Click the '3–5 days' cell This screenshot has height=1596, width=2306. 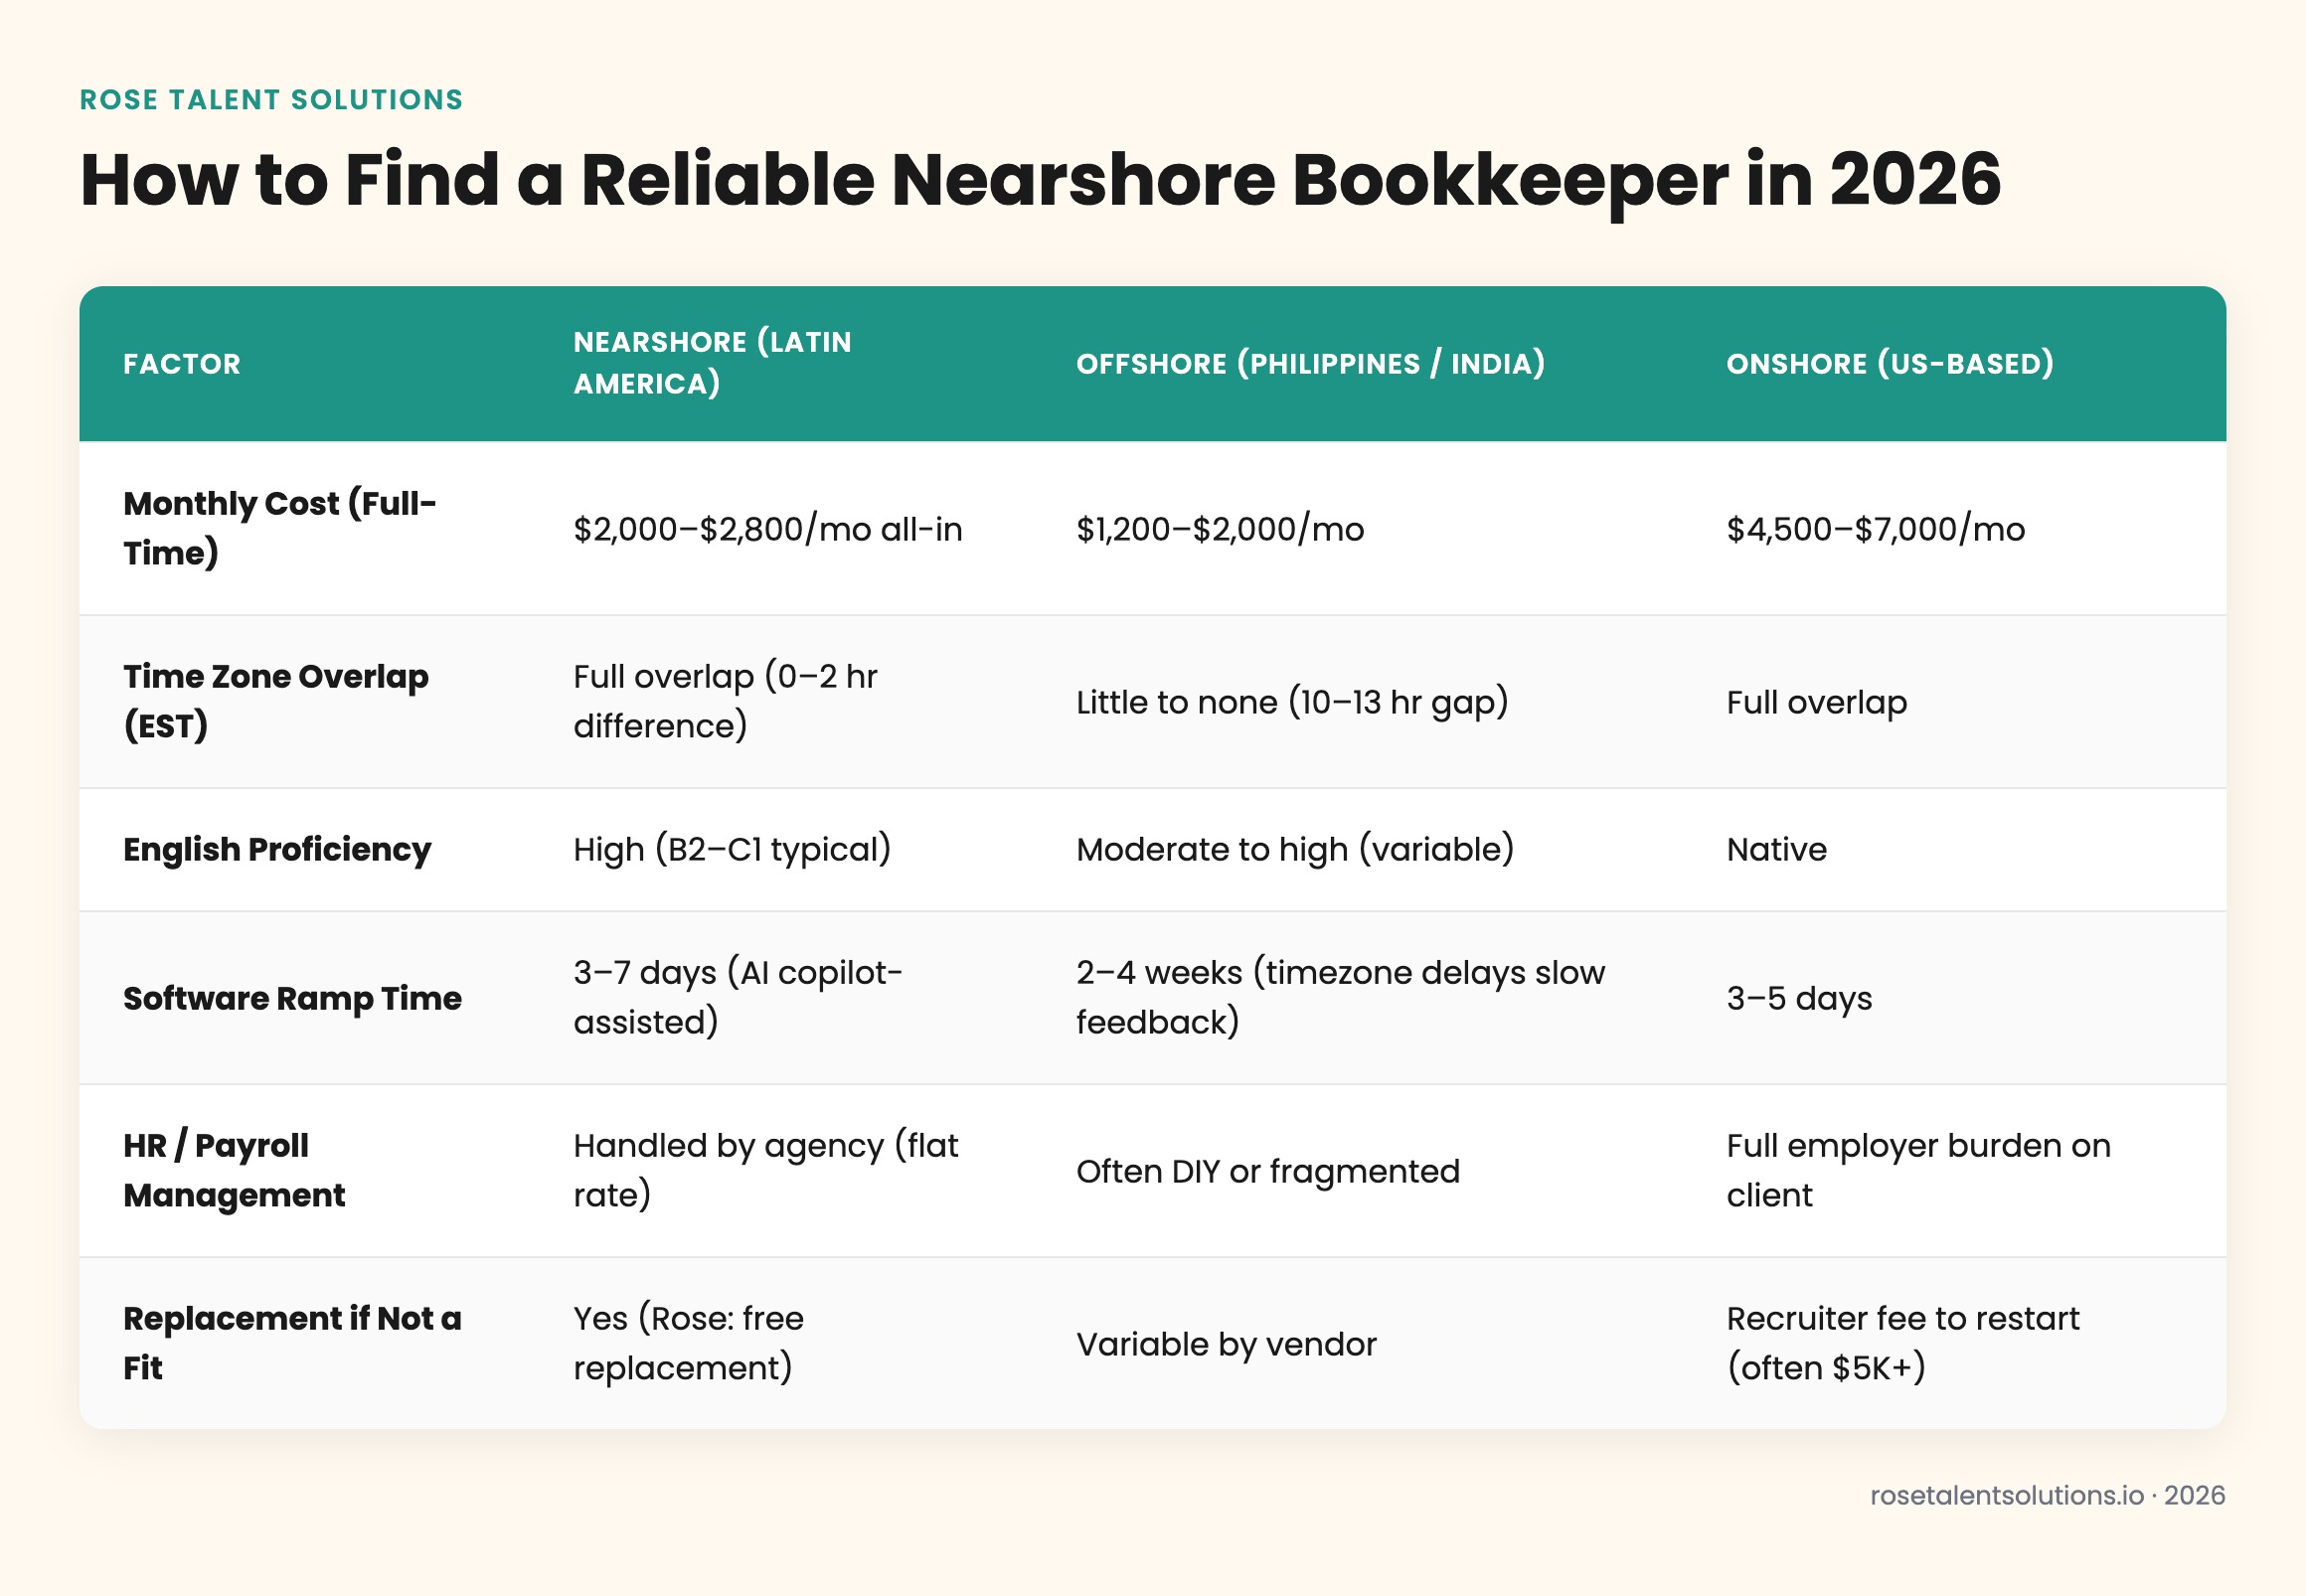point(1799,998)
